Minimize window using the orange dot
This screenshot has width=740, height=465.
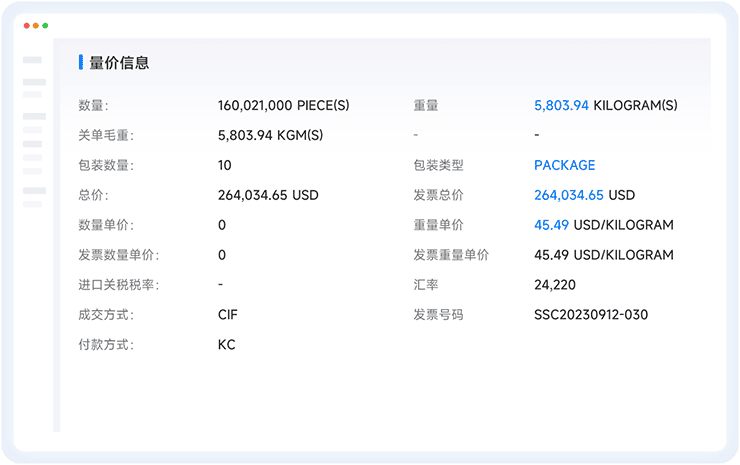(x=36, y=25)
